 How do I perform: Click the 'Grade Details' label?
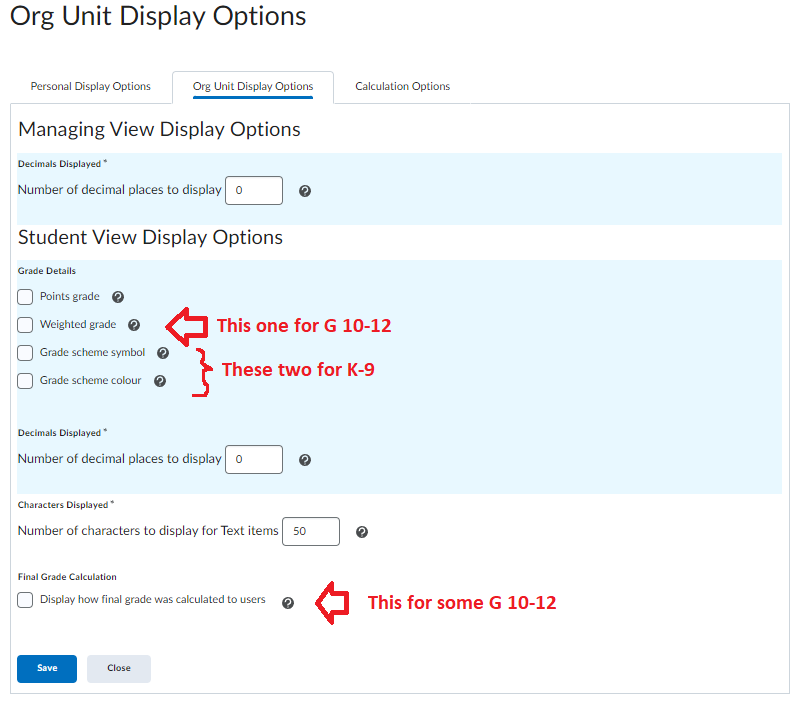(47, 271)
